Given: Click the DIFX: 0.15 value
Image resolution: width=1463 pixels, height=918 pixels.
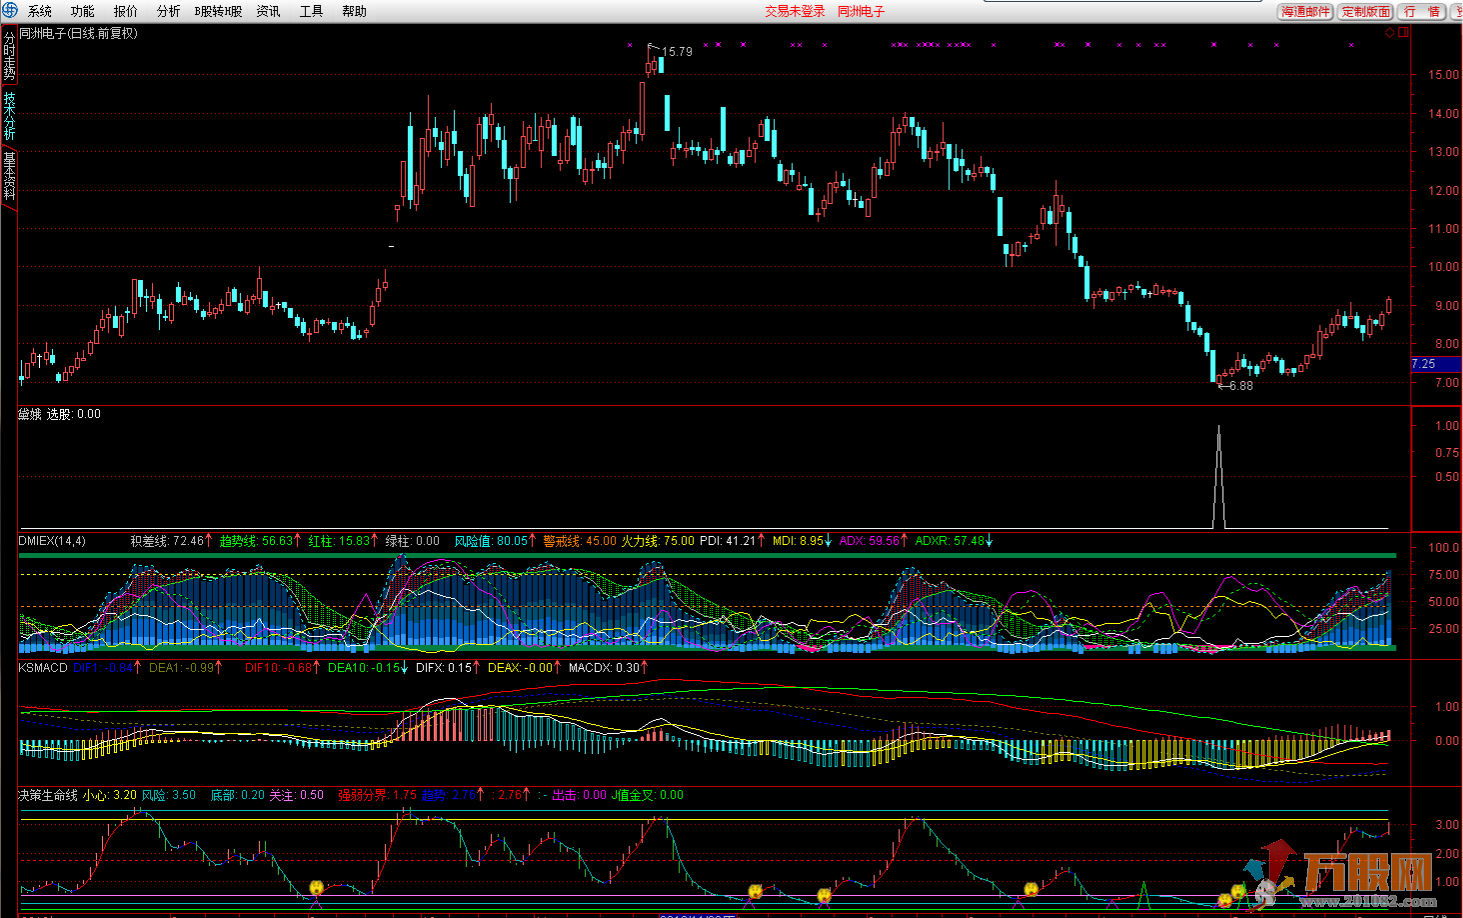Looking at the screenshot, I should 444,668.
